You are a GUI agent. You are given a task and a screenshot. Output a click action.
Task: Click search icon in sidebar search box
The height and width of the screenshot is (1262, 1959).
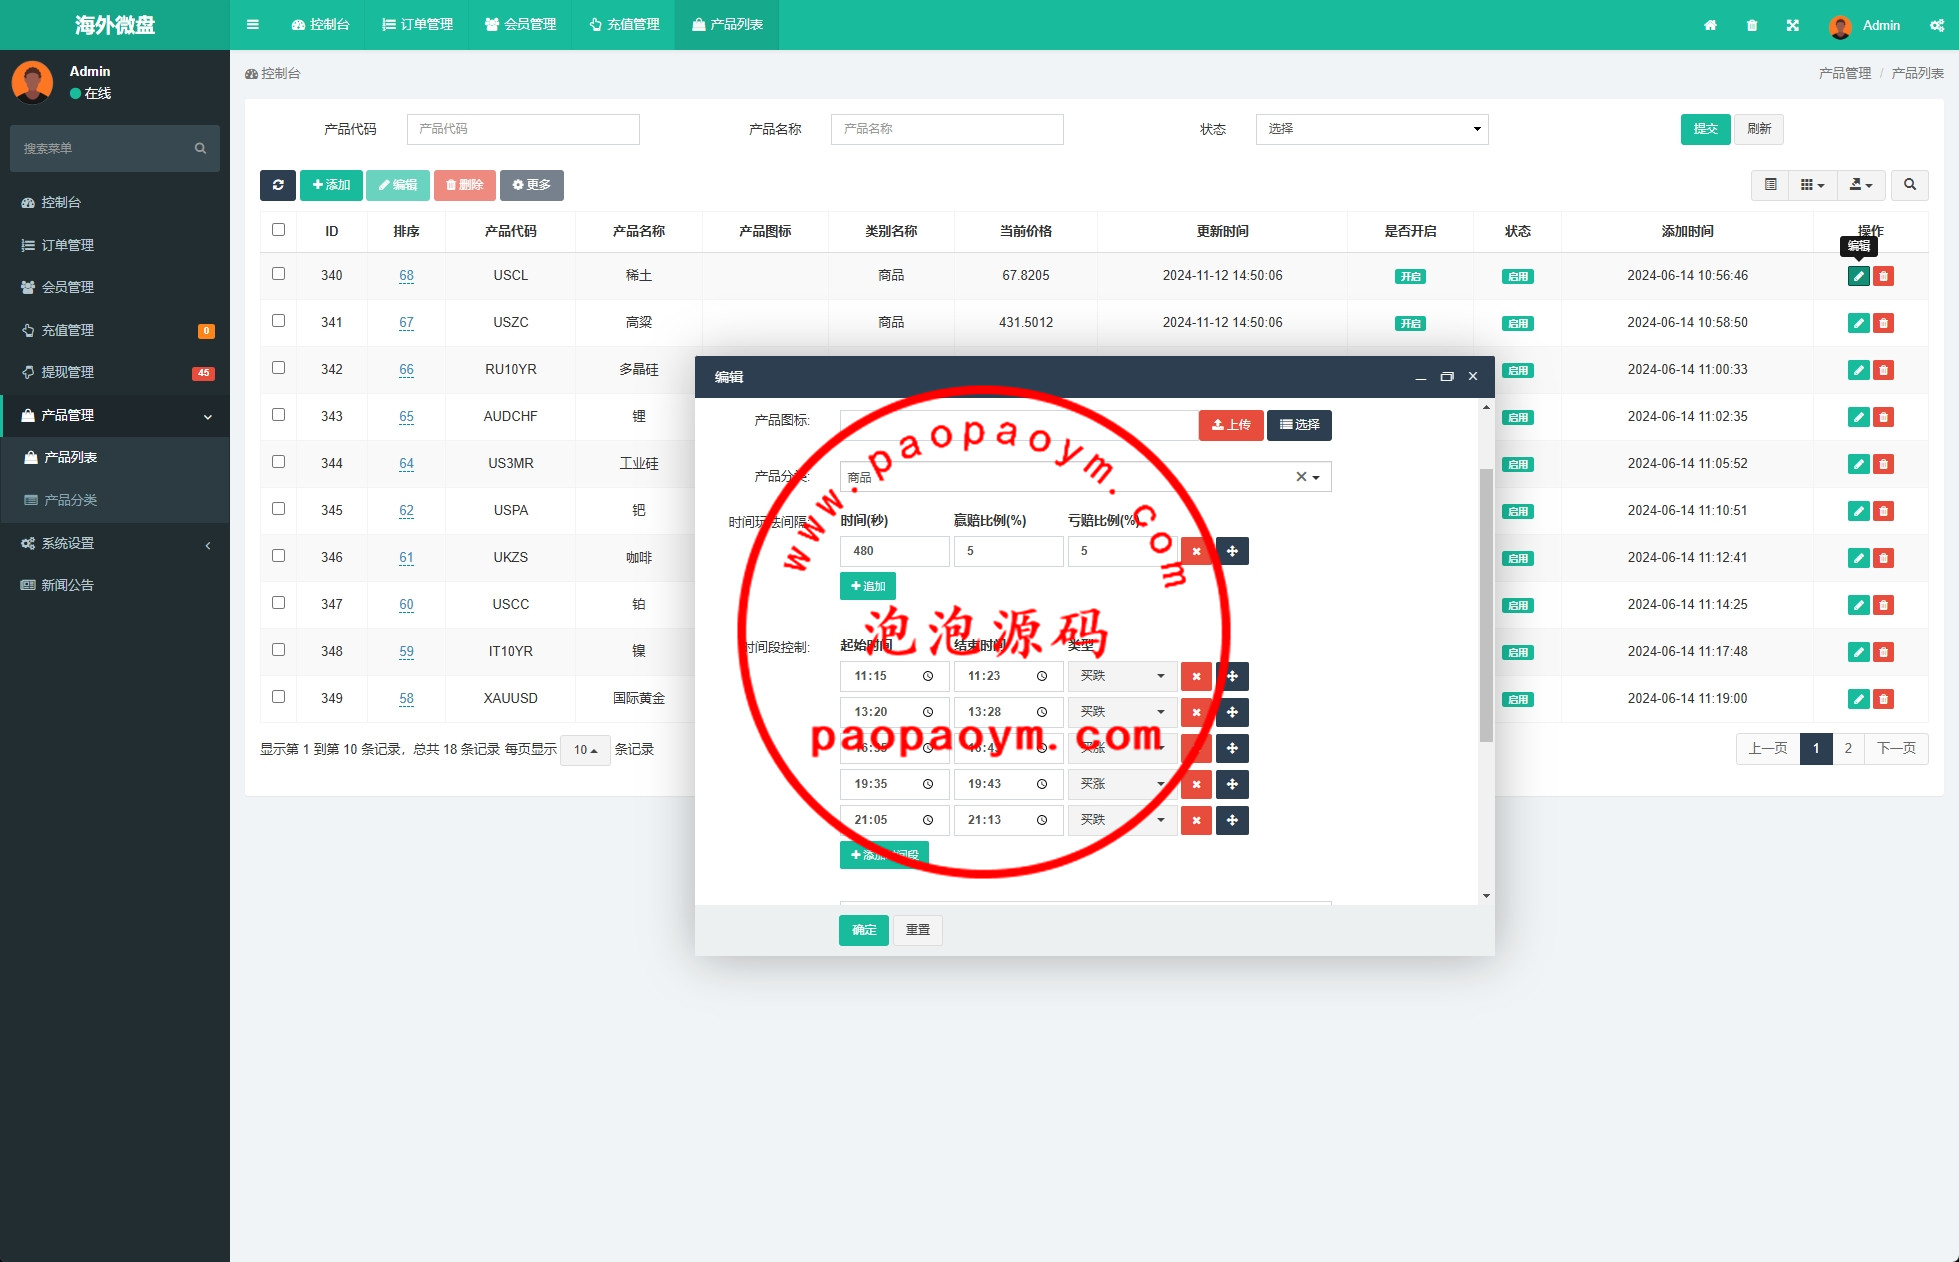pyautogui.click(x=200, y=149)
